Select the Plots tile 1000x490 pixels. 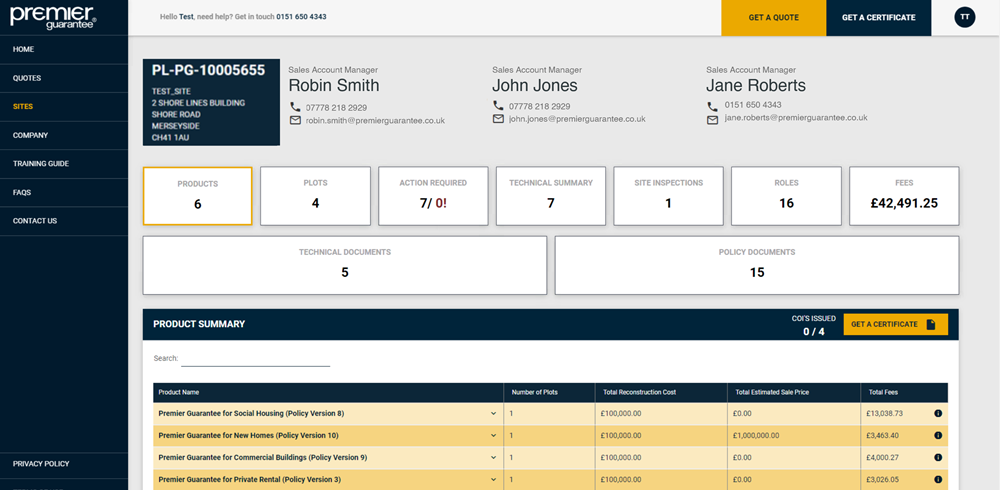(x=315, y=196)
